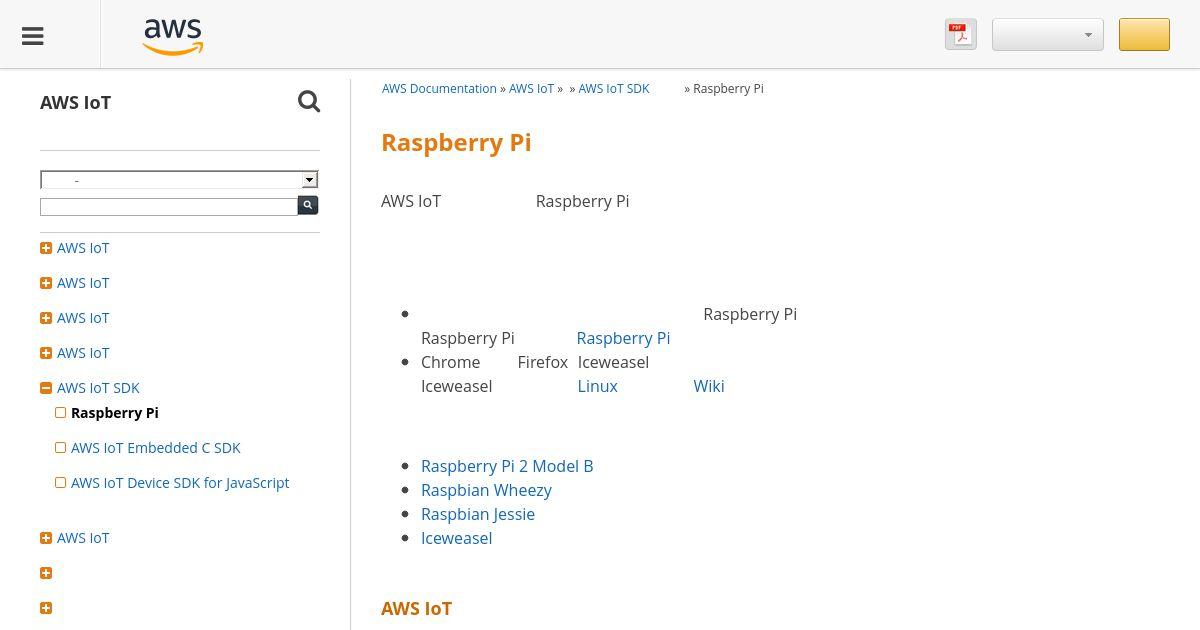1200x630 pixels.
Task: Go to AWS IoT breadcrumb link
Action: (x=531, y=89)
